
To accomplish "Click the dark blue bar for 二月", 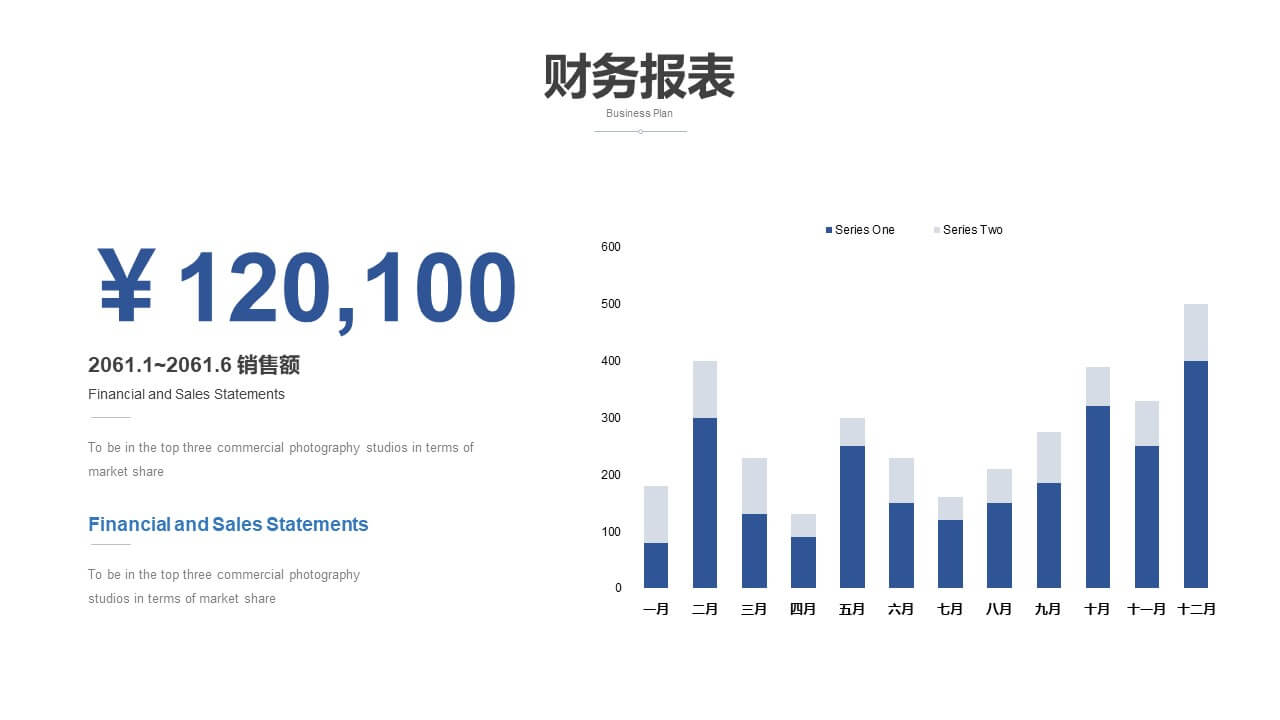I will 705,503.
